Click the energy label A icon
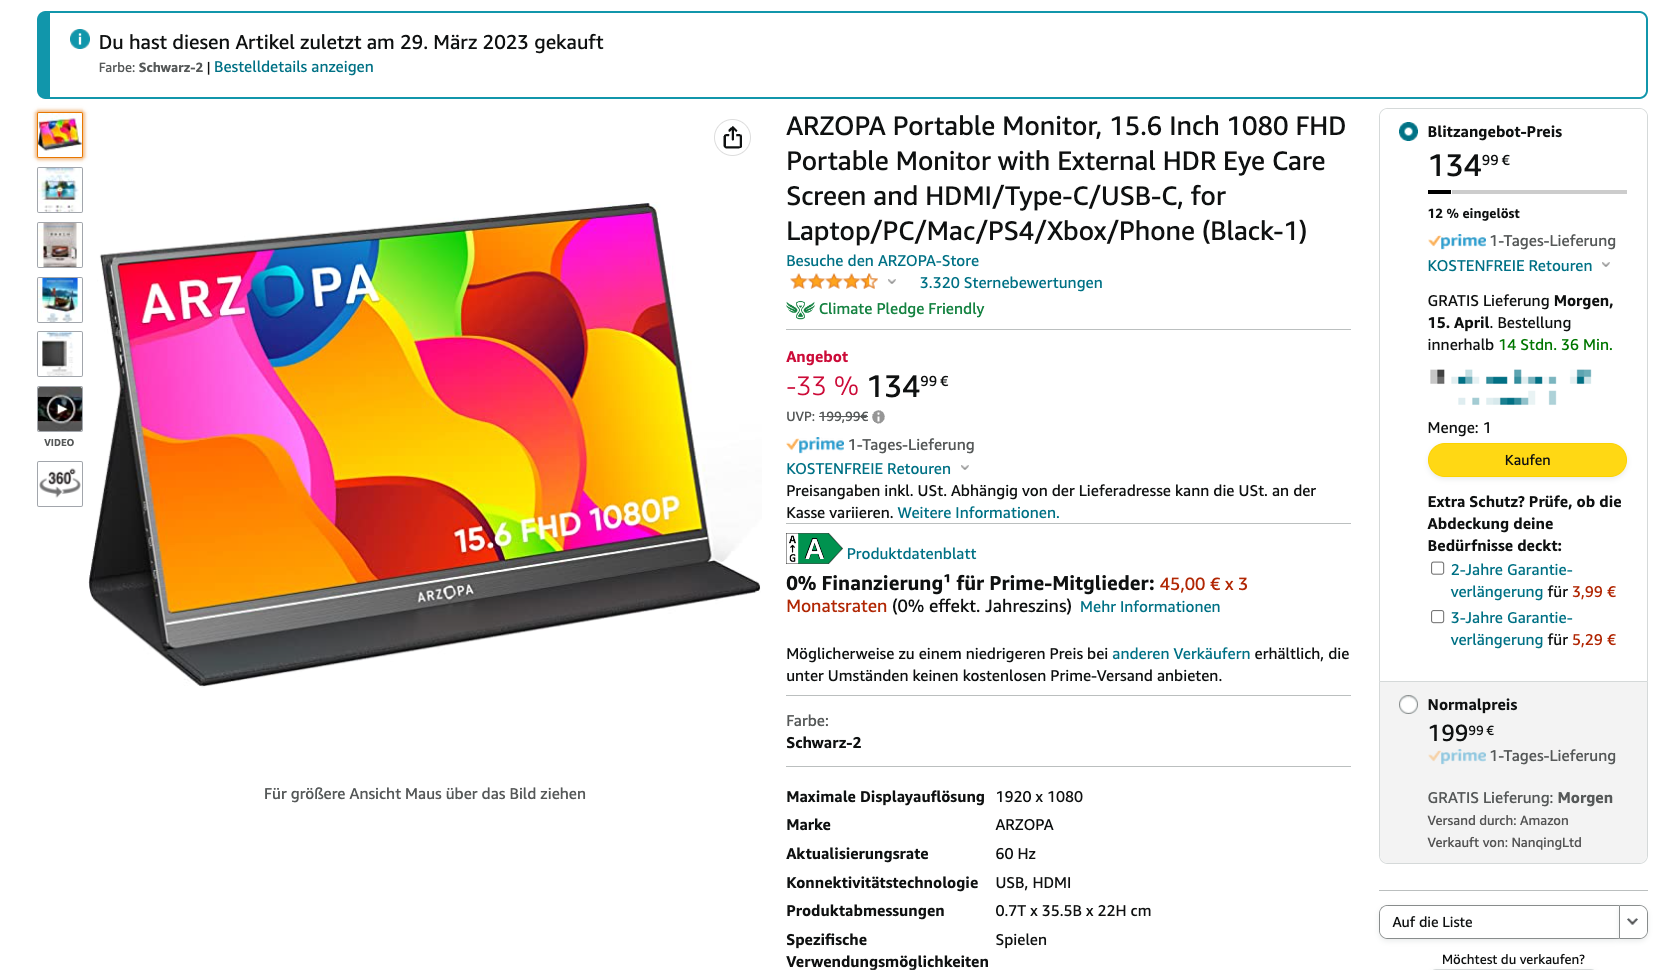Viewport: 1673px width, 970px height. (x=814, y=549)
